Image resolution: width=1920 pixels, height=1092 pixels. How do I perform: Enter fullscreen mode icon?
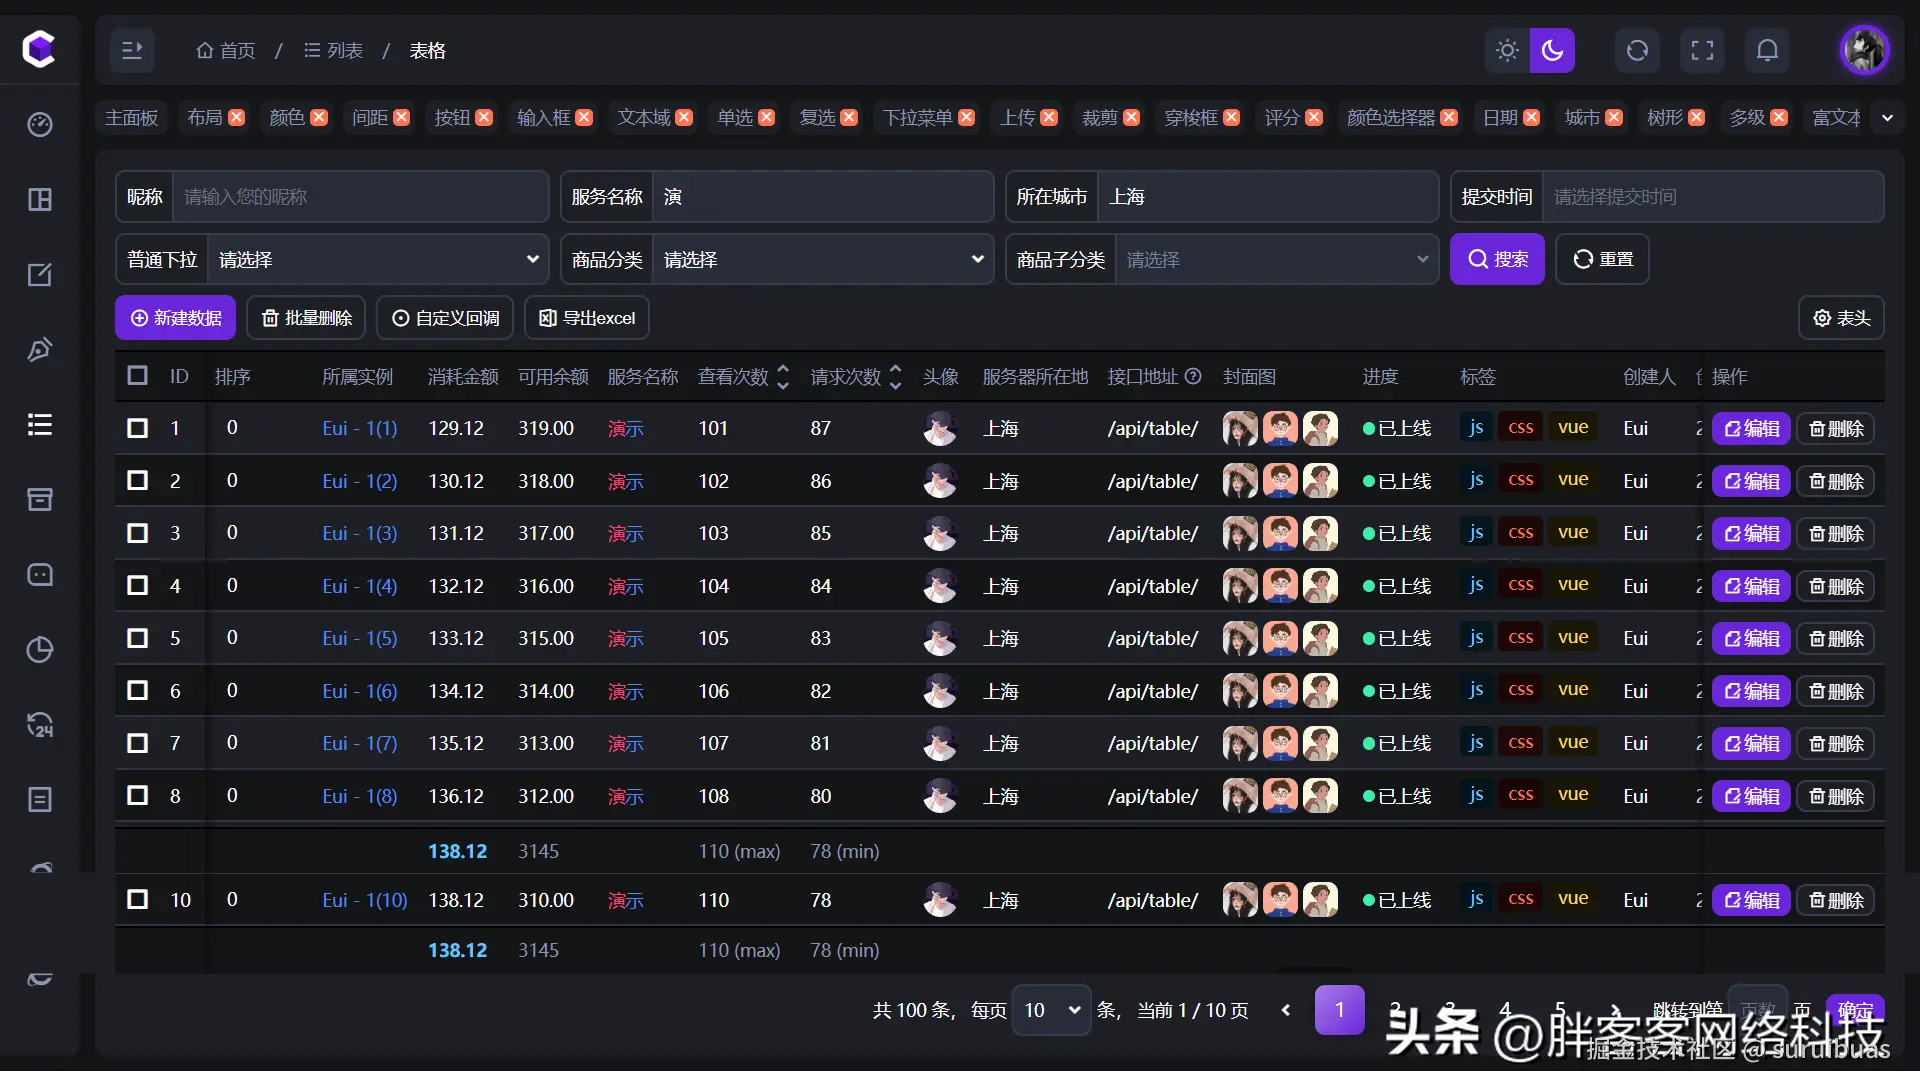click(1702, 50)
